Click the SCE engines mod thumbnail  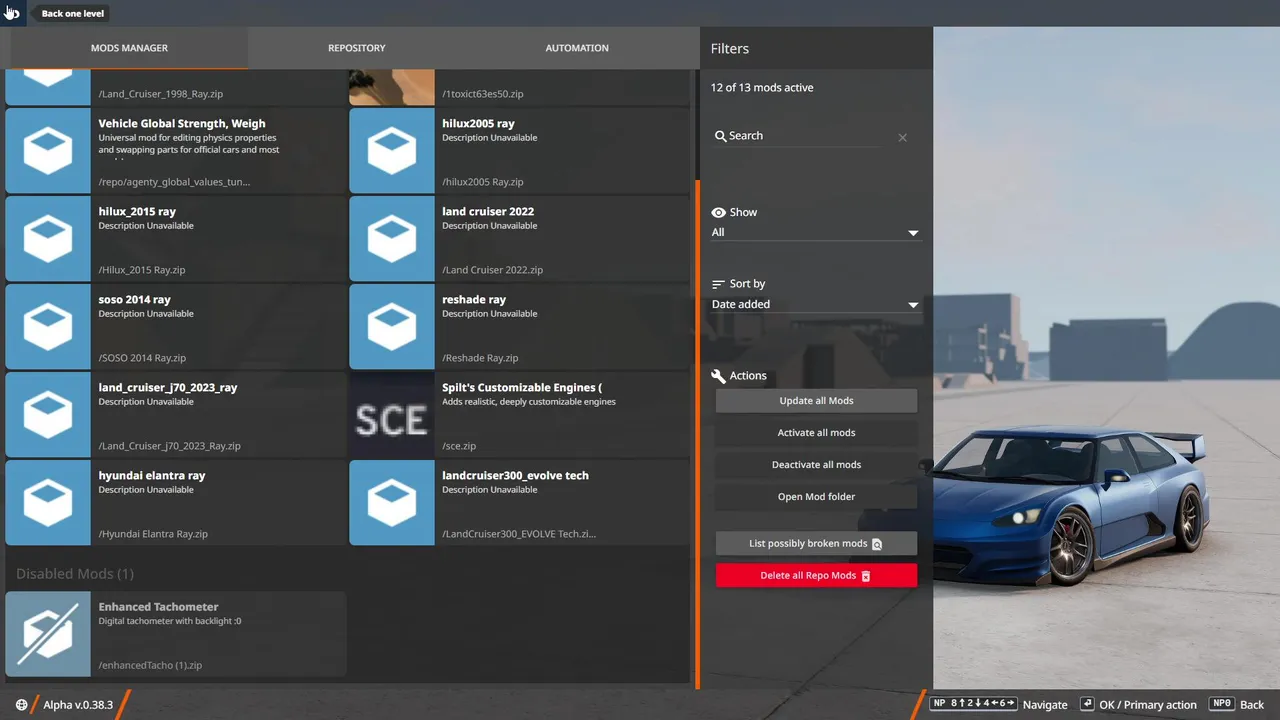pyautogui.click(x=392, y=415)
